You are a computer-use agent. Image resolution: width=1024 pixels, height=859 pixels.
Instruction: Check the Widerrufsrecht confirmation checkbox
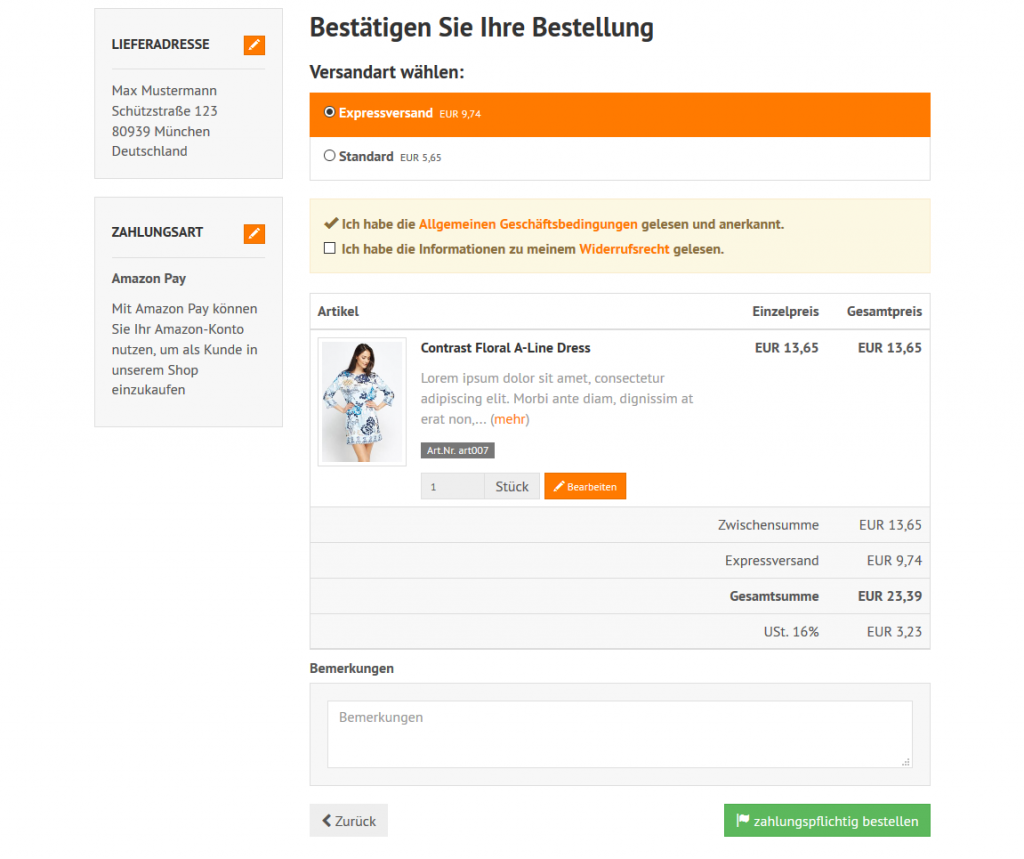coord(330,249)
